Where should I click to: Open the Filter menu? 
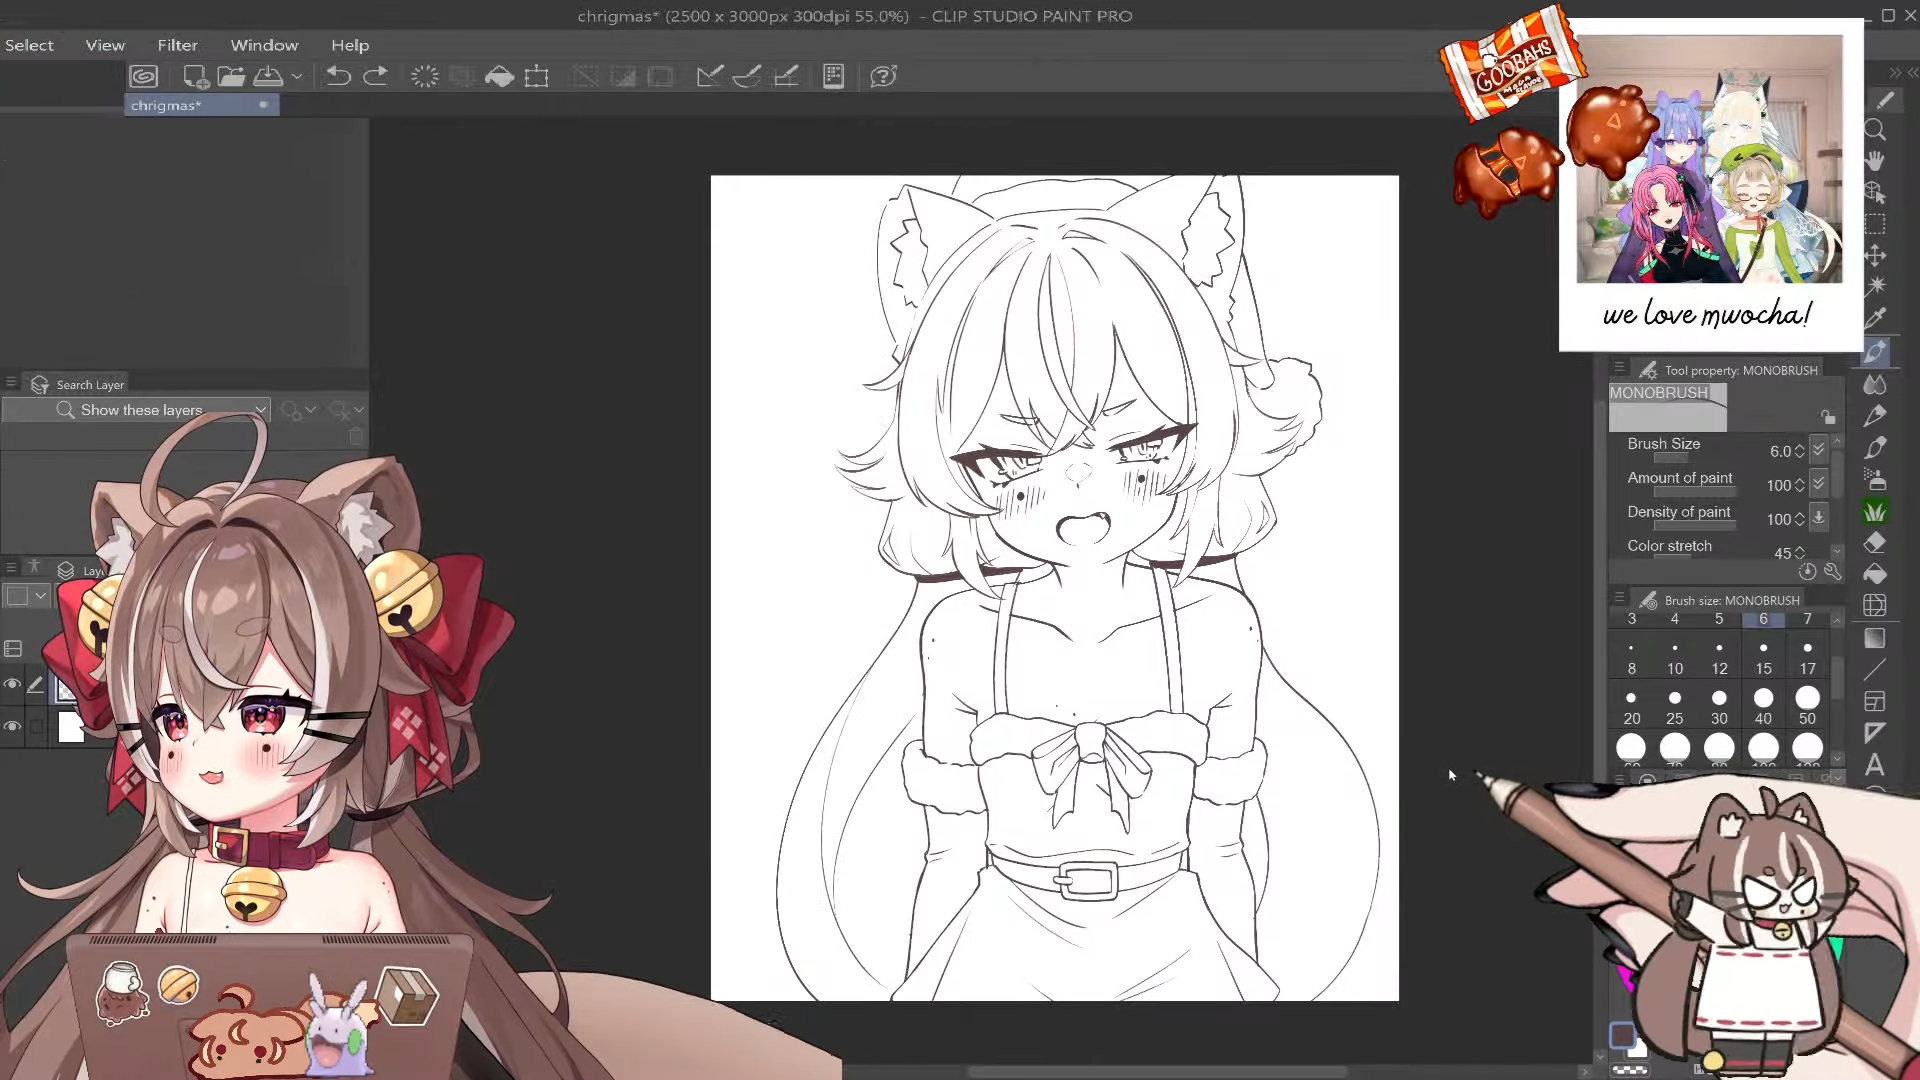coord(177,45)
